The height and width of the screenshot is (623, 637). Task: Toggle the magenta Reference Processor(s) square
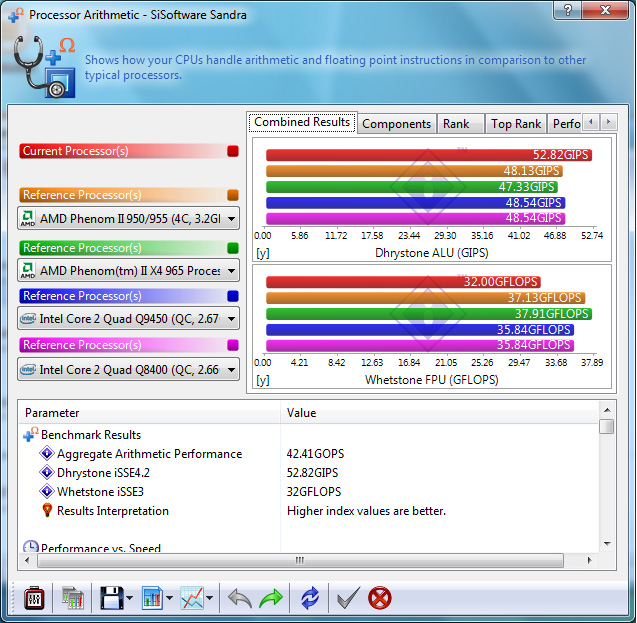tap(233, 345)
